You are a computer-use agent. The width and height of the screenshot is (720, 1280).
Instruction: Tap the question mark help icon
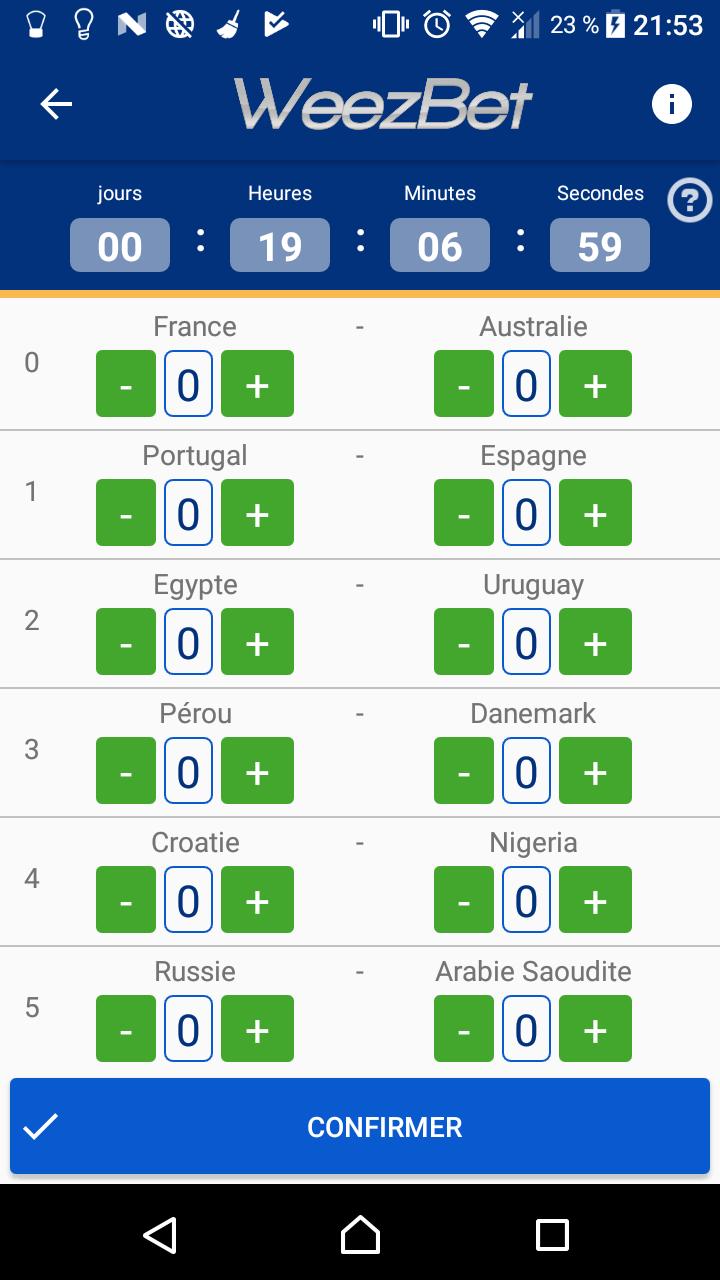click(689, 201)
